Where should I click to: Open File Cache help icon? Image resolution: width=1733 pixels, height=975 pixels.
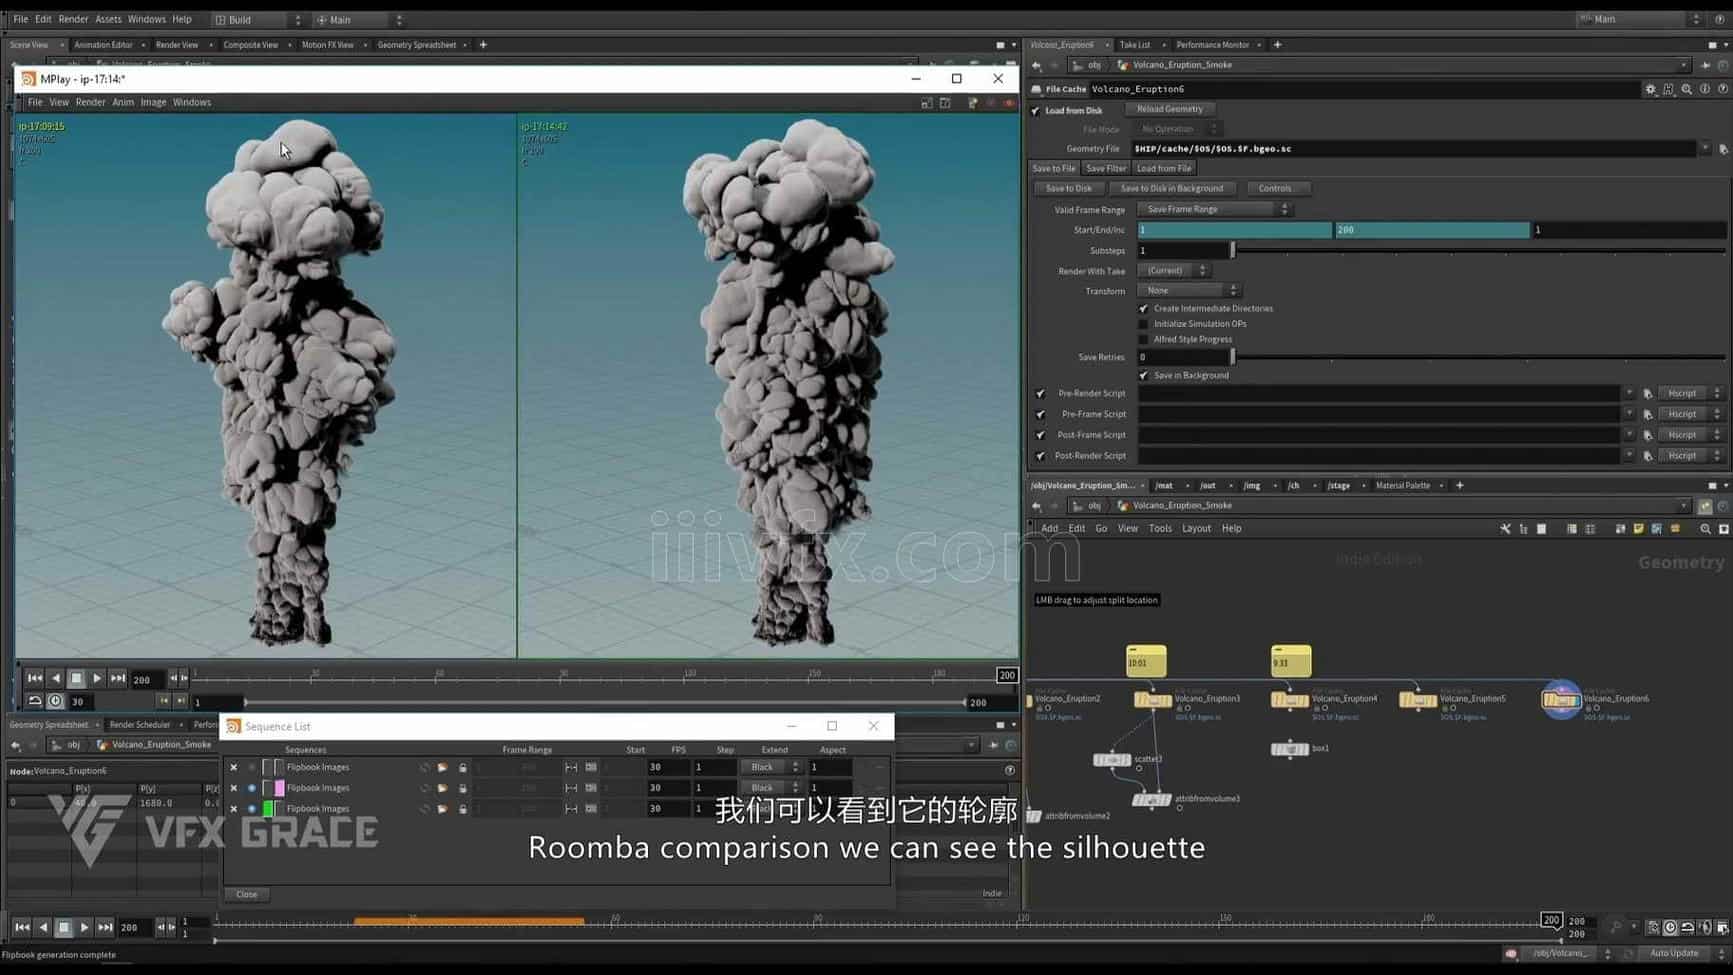coord(1723,89)
